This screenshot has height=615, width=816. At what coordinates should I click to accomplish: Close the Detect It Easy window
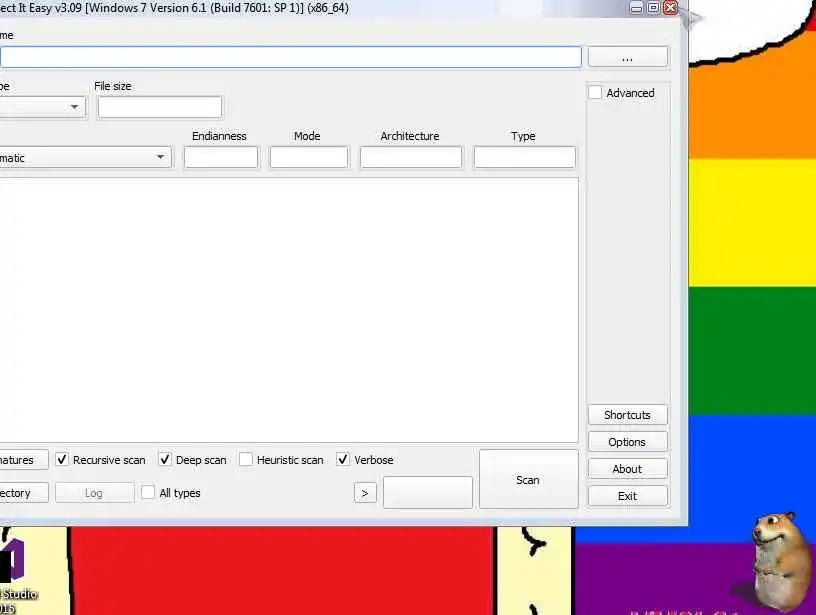[671, 8]
